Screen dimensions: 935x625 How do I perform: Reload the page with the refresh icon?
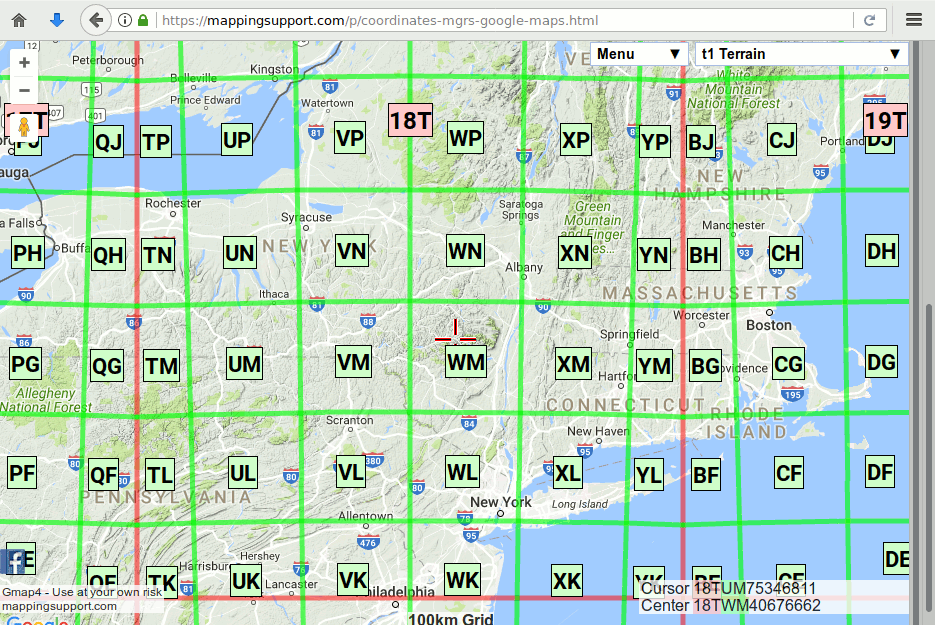point(869,20)
